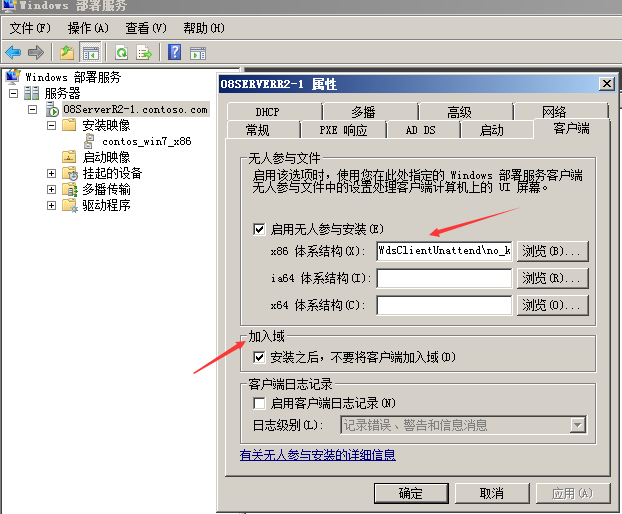
Task: Click the 安装映像 folder icon
Action: pos(69,125)
